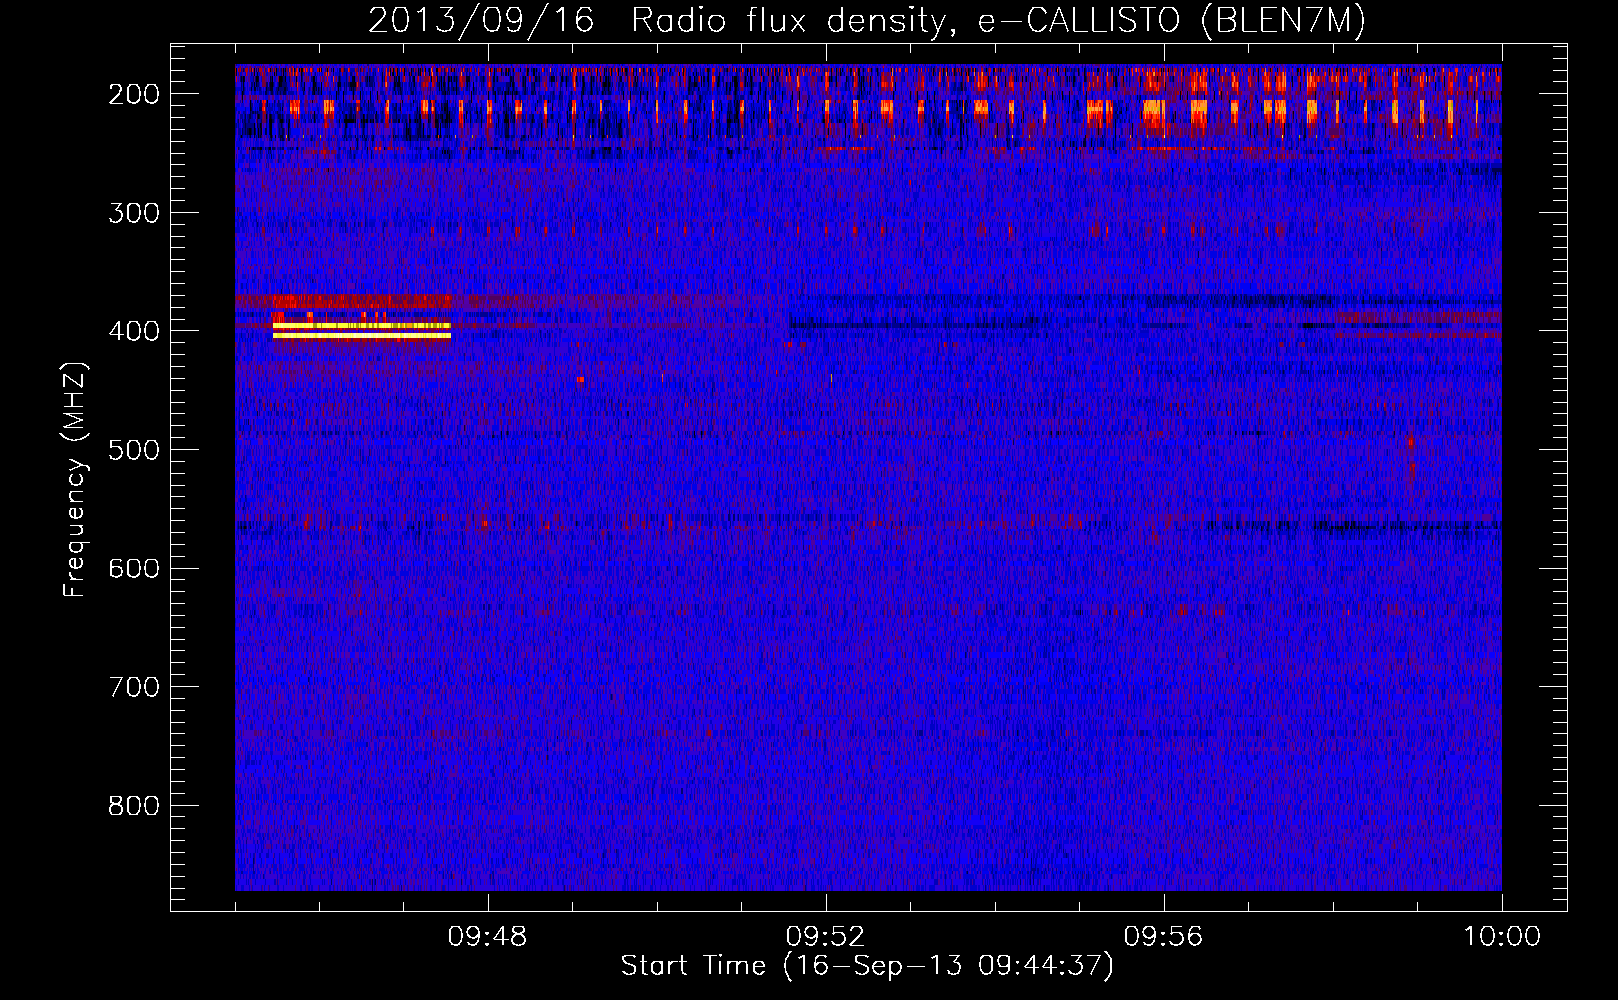Click the Start Time axis label
This screenshot has width=1618, height=1000.
[x=867, y=966]
